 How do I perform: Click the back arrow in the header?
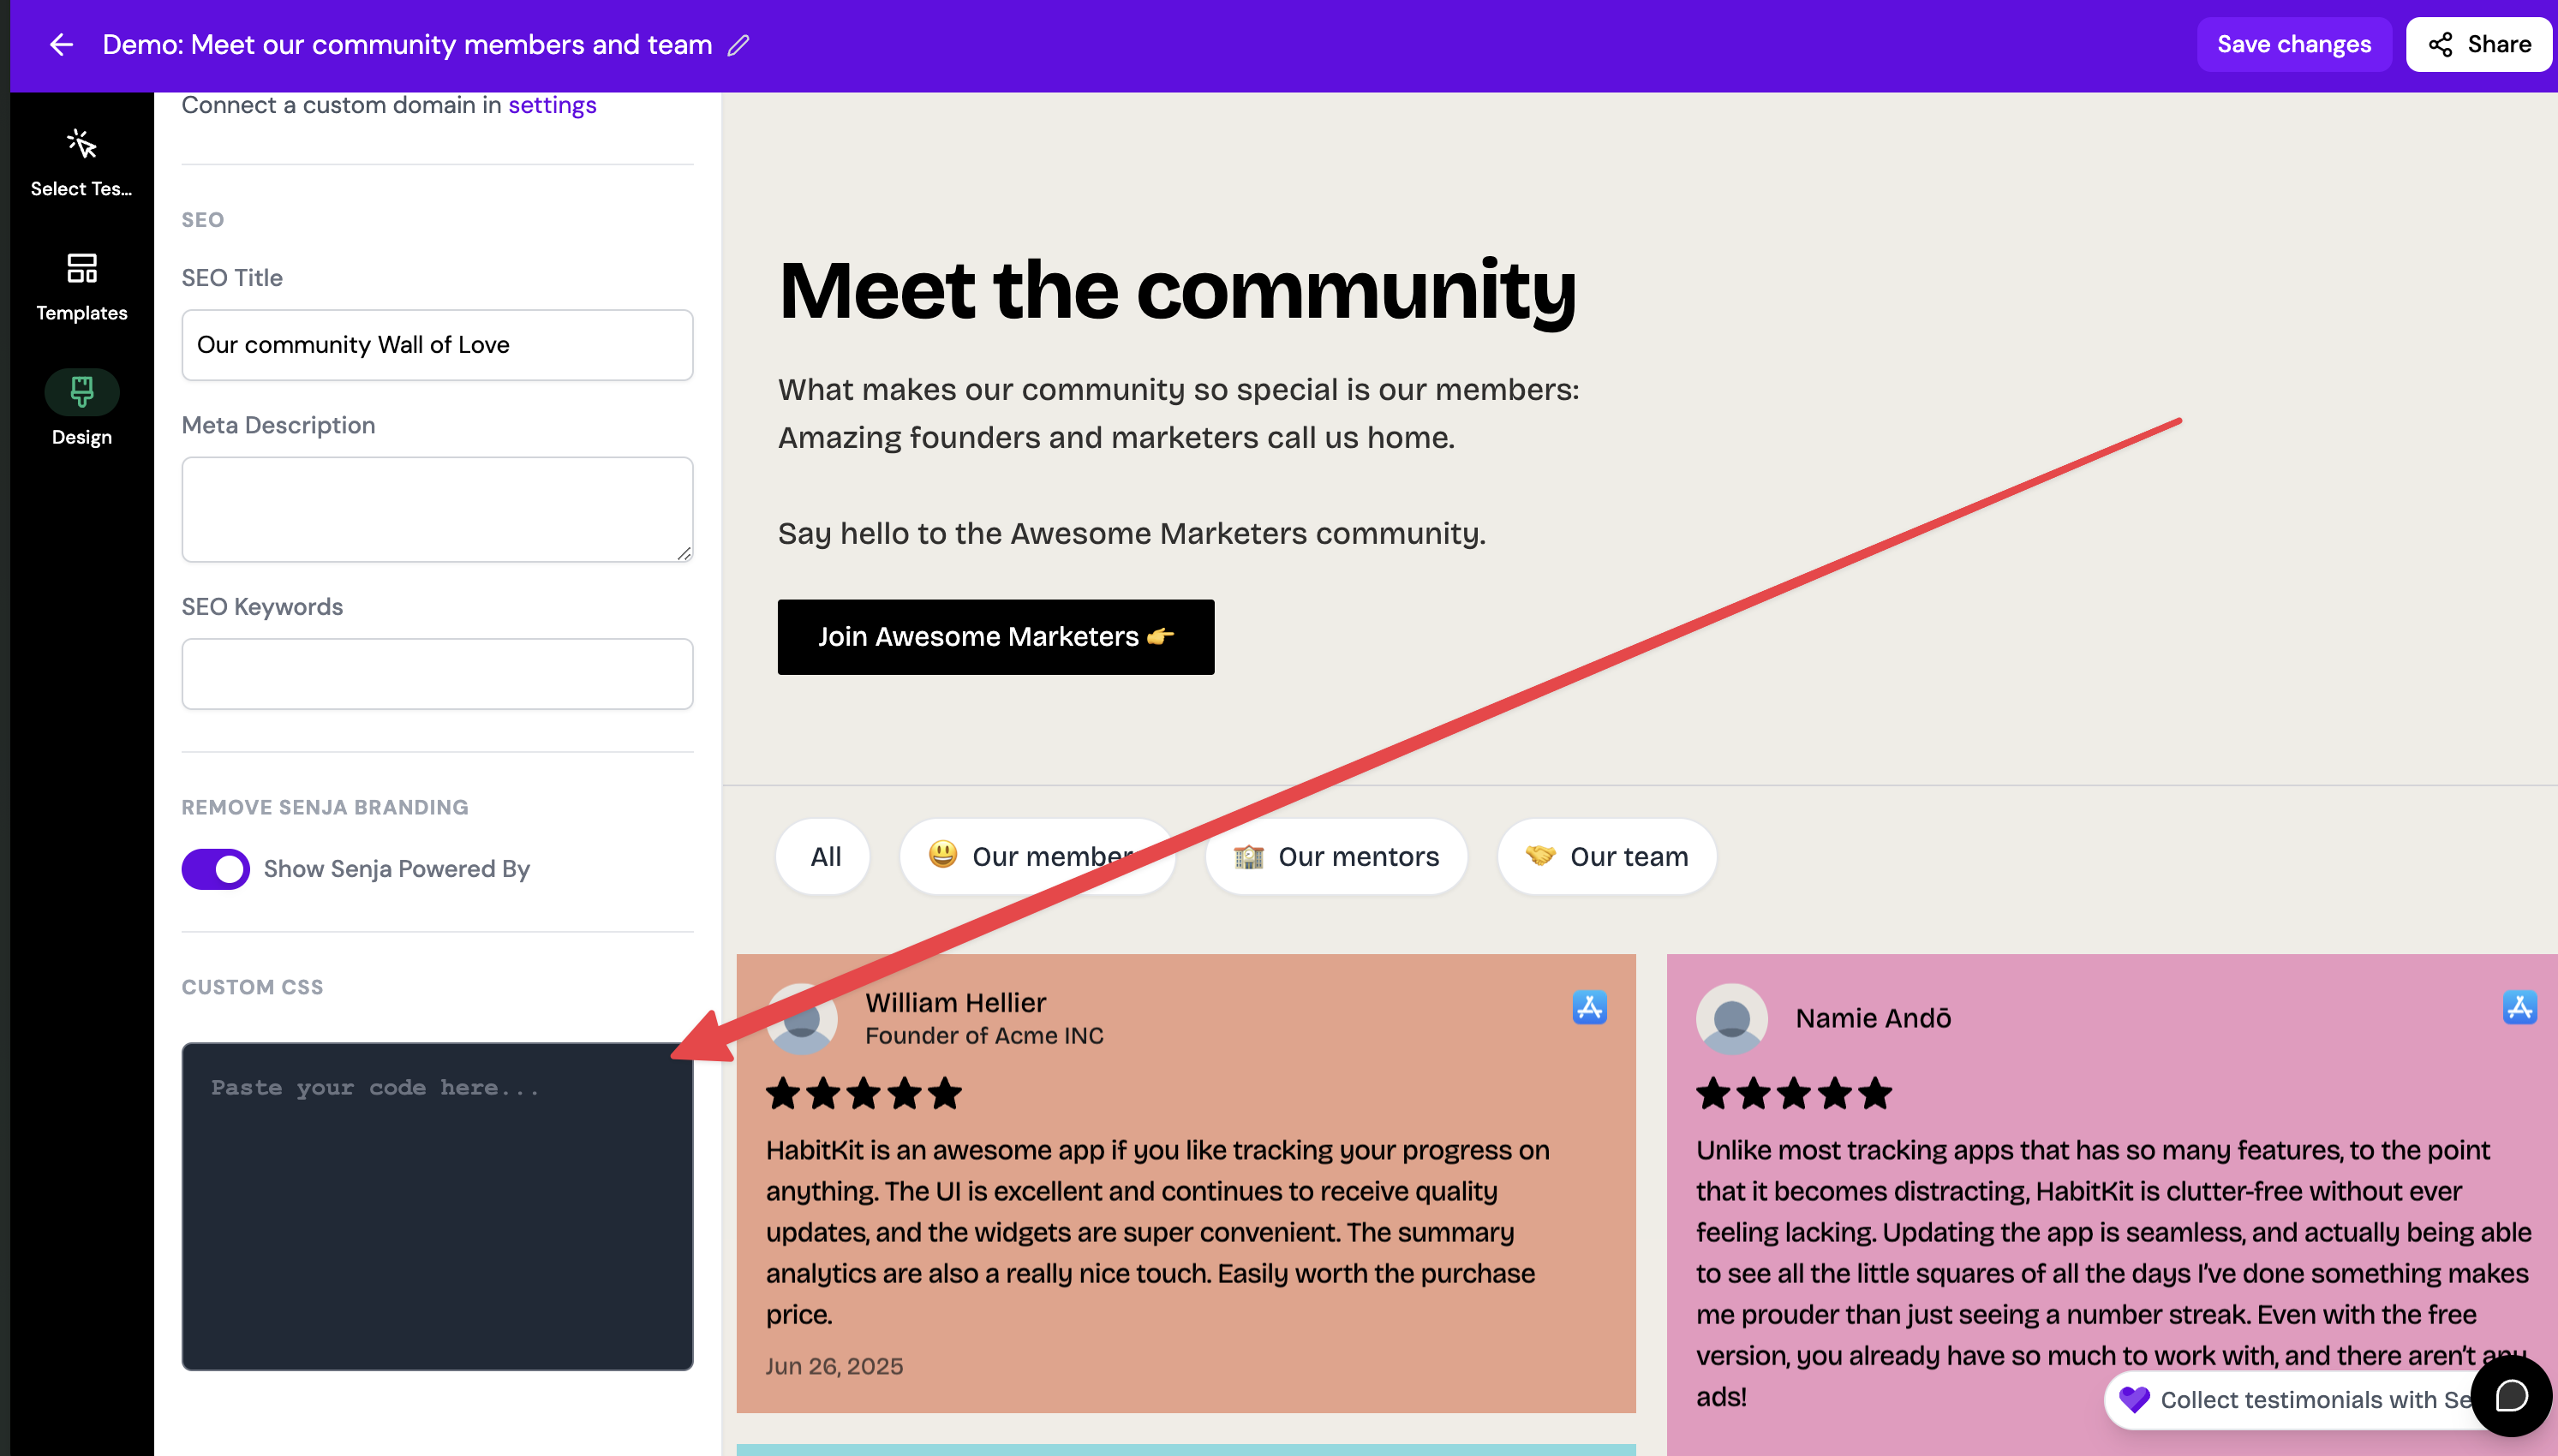(62, 45)
